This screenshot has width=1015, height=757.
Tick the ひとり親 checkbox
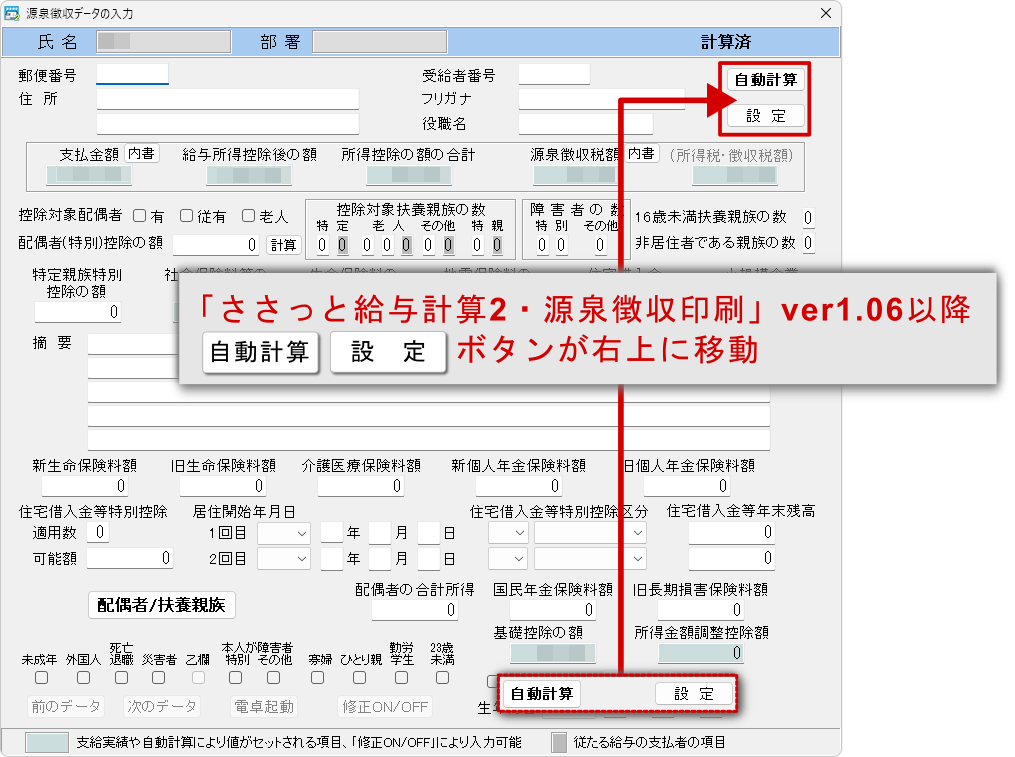pos(361,678)
